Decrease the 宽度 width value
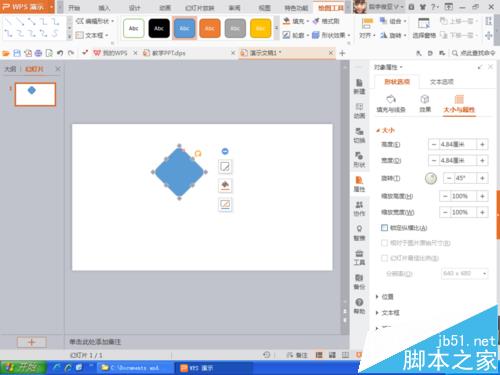This screenshot has height=375, width=500. click(434, 160)
